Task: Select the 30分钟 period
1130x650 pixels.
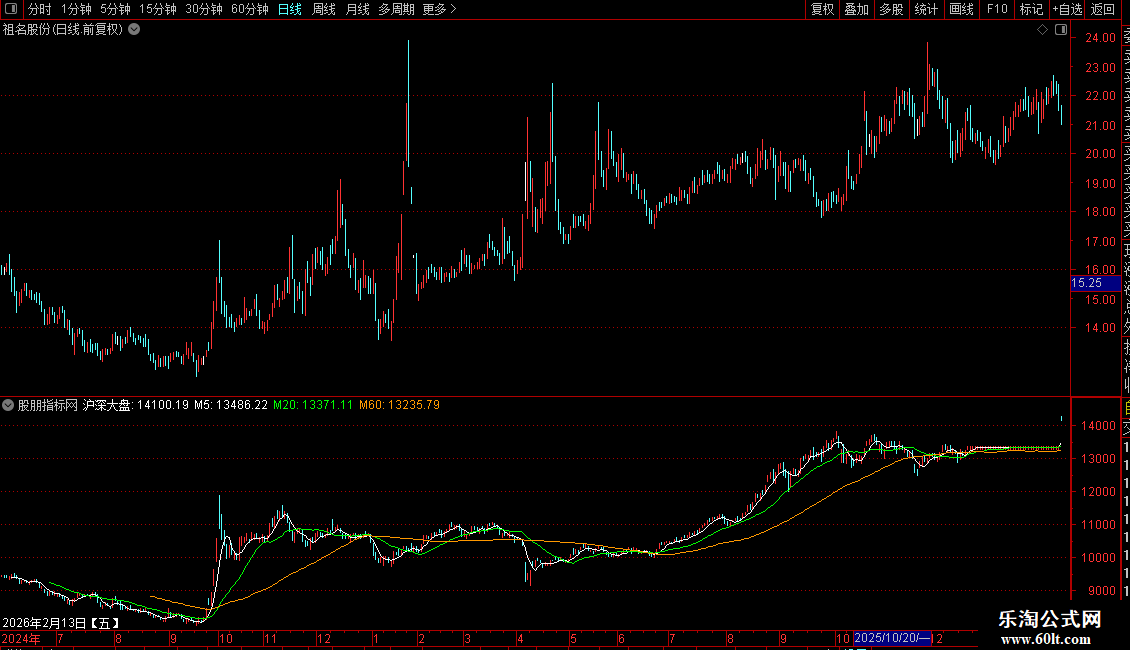Action: (x=204, y=9)
